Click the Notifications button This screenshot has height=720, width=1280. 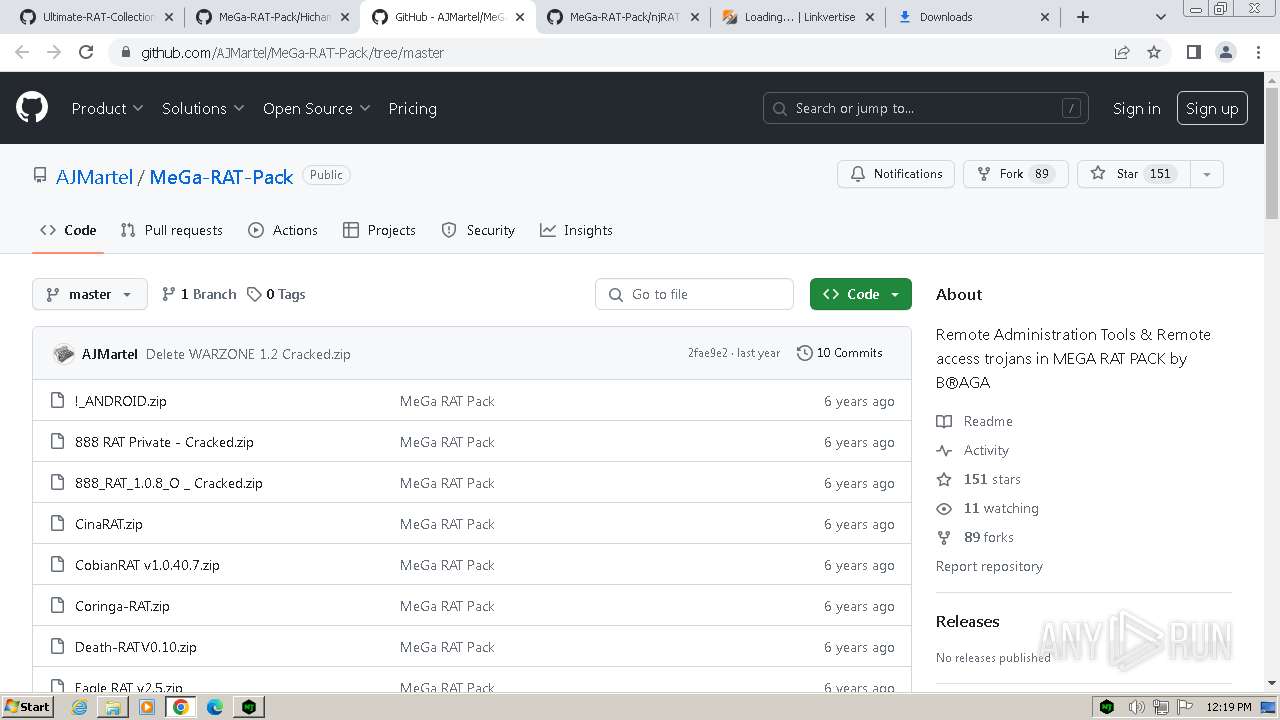pyautogui.click(x=896, y=174)
